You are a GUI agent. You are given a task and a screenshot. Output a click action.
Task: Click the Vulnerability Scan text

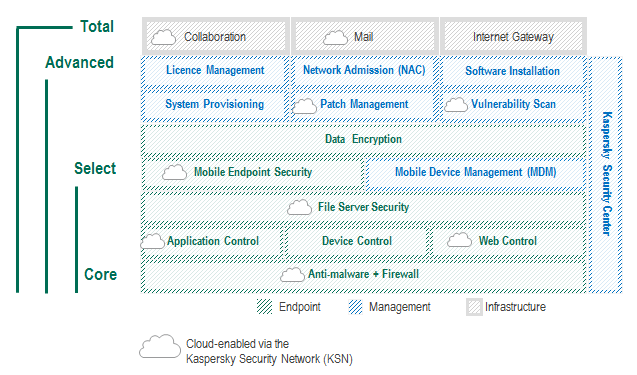(x=513, y=104)
